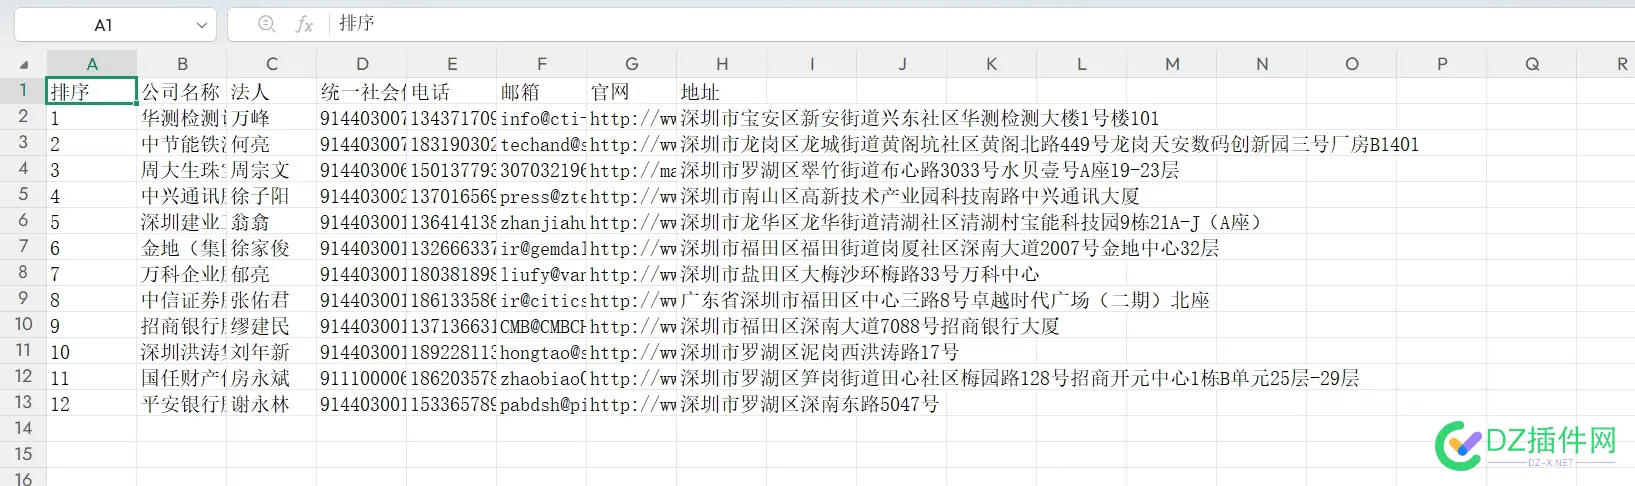Screen dimensions: 1635x486
Task: Select column M header
Action: pos(1172,64)
